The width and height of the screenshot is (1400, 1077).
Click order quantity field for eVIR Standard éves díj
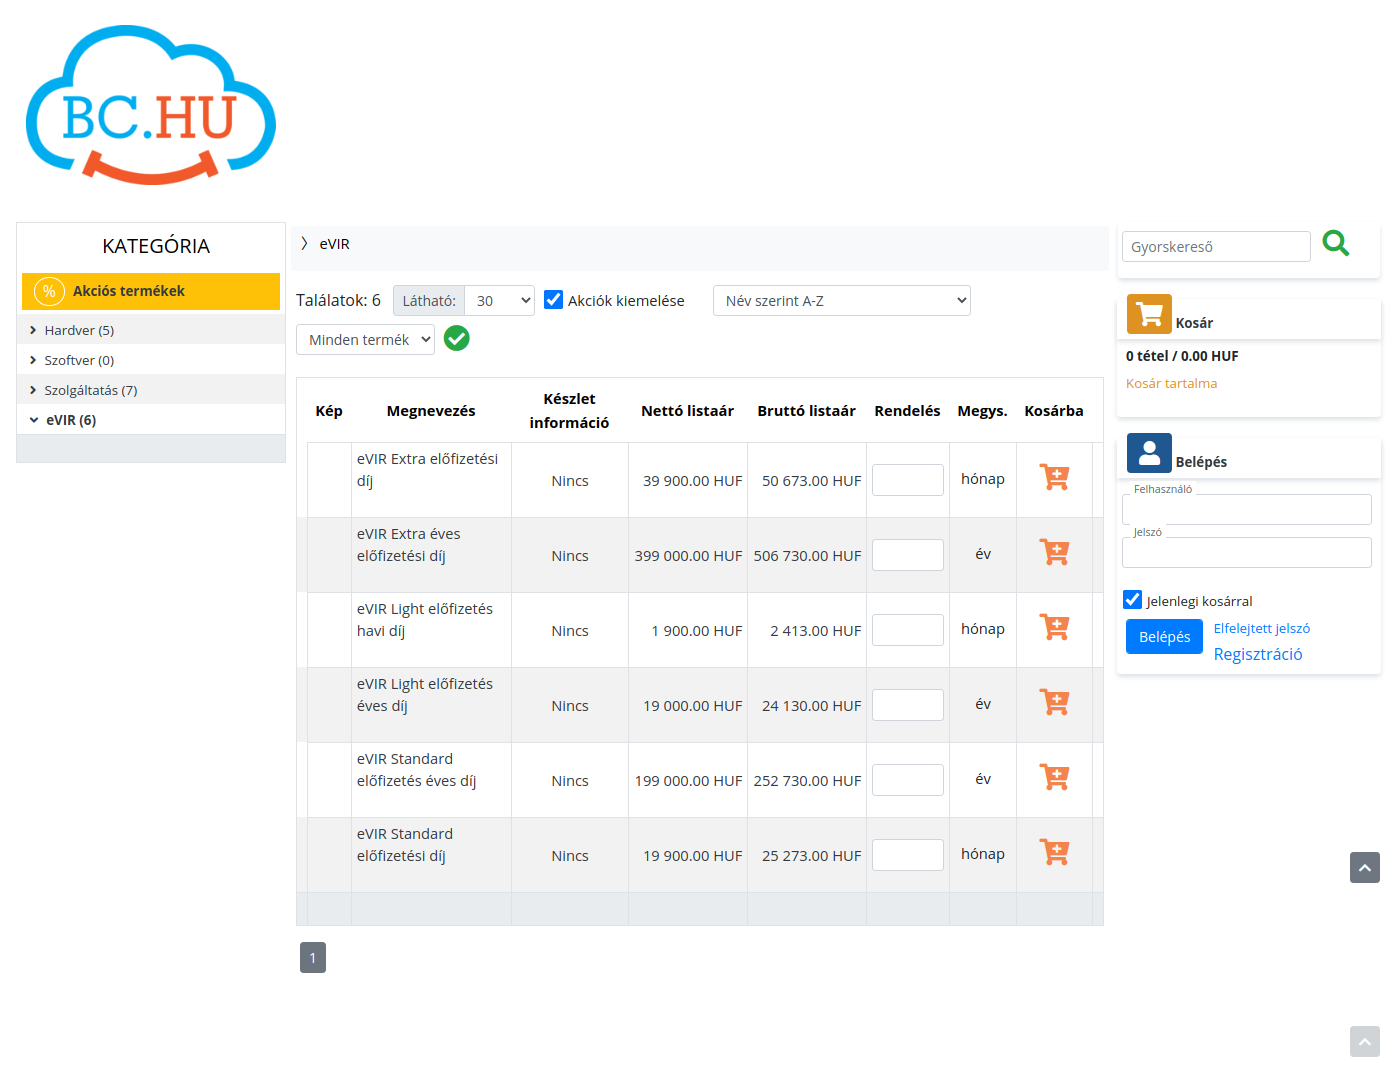(x=908, y=780)
